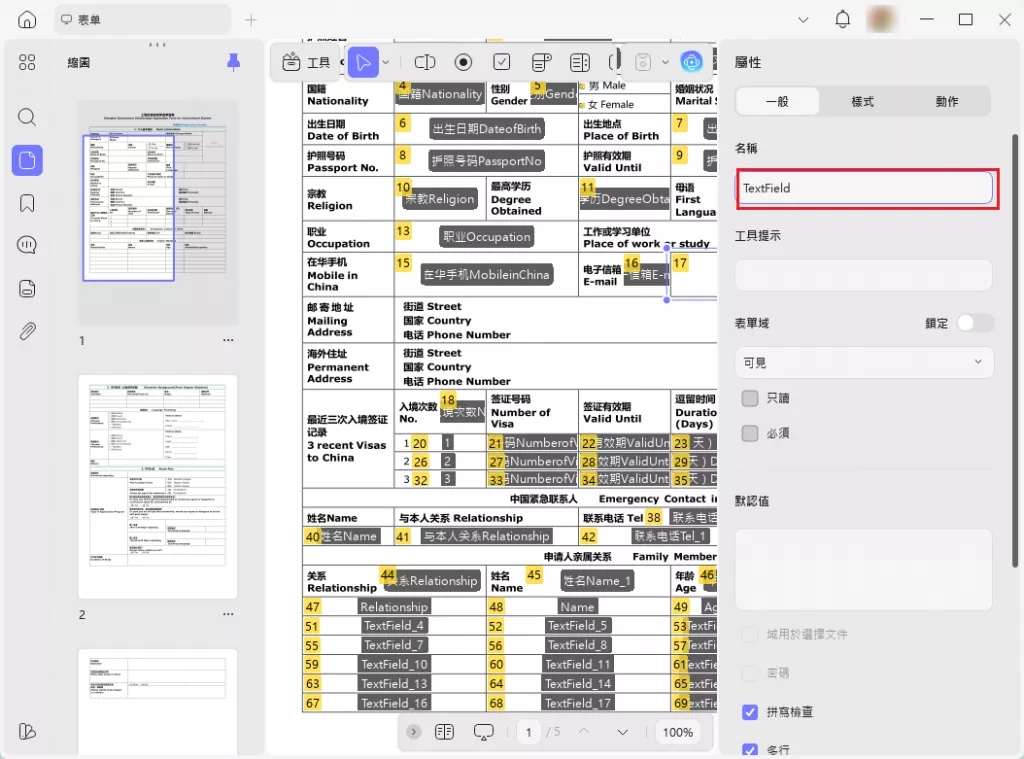
Task: Select the text field tool in toolbar
Action: pyautogui.click(x=425, y=62)
